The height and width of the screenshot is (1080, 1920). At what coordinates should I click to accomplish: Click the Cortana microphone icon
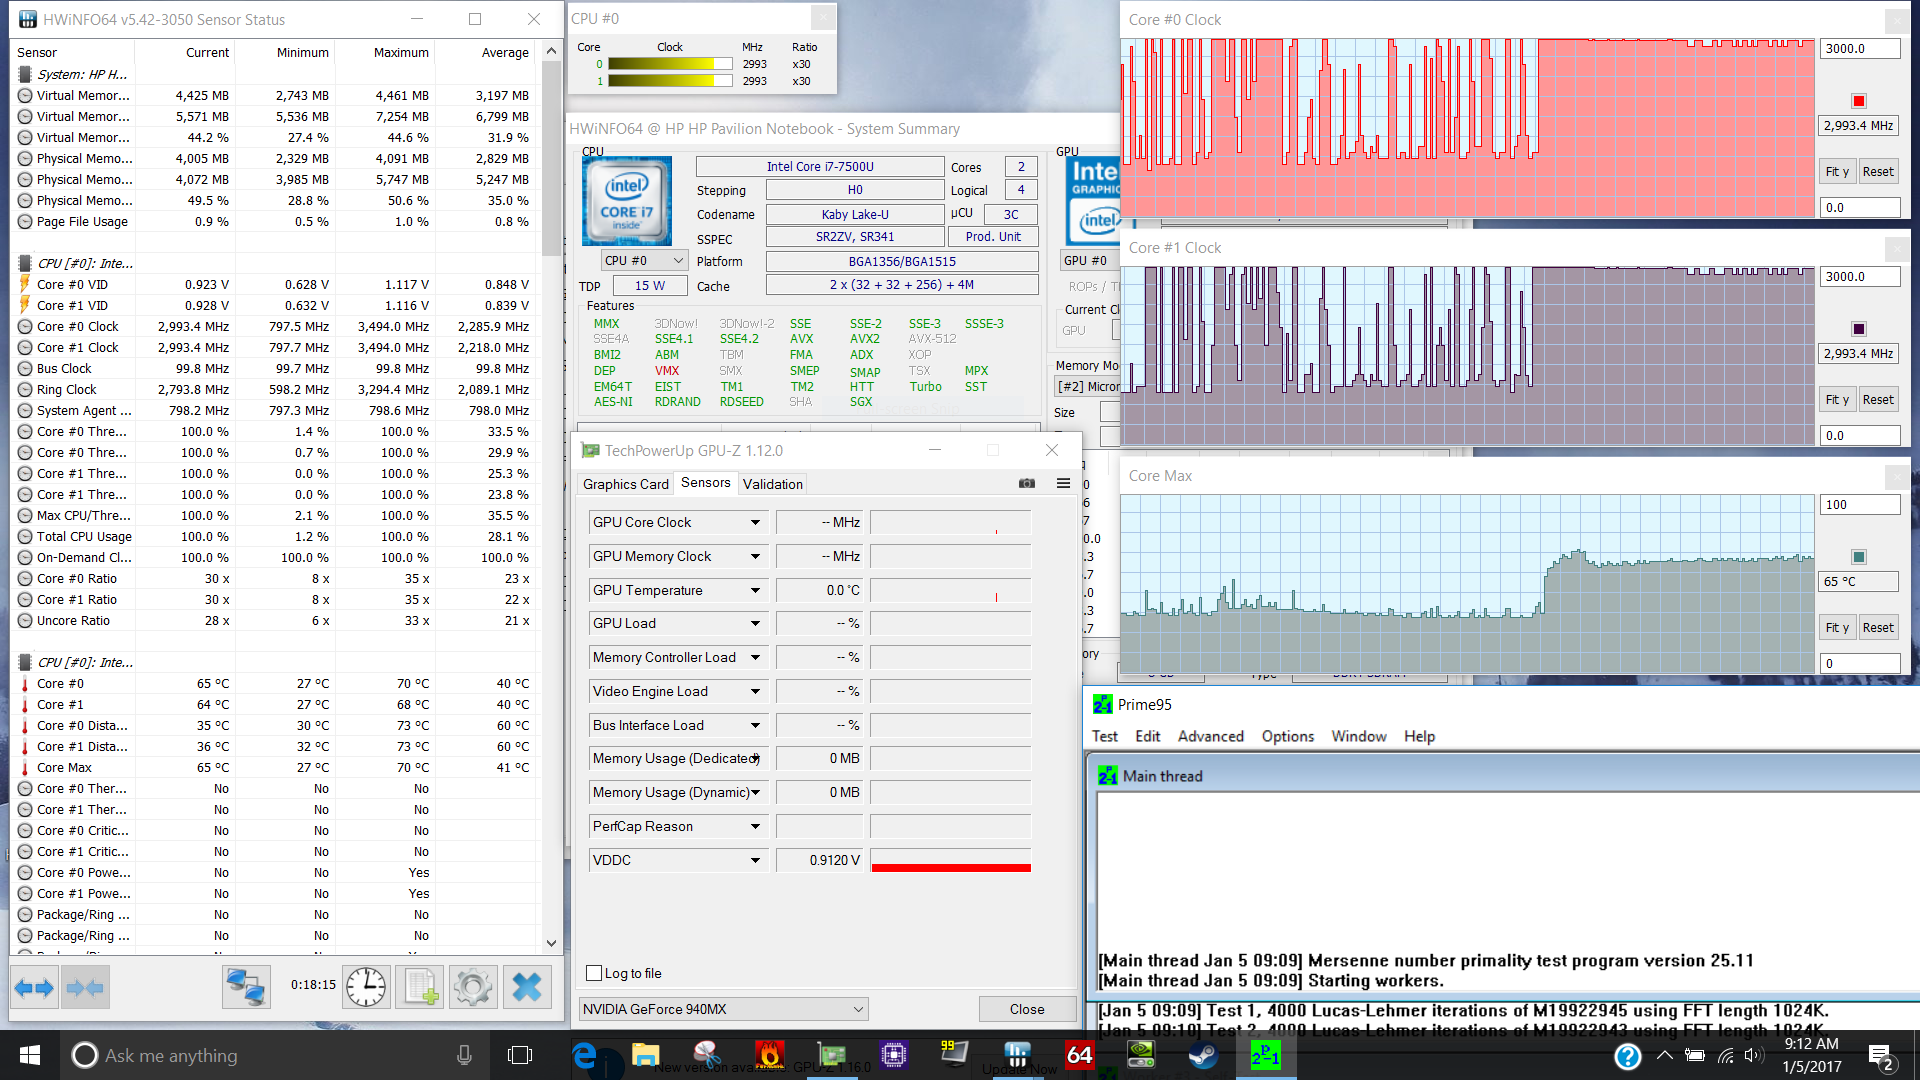click(464, 1055)
